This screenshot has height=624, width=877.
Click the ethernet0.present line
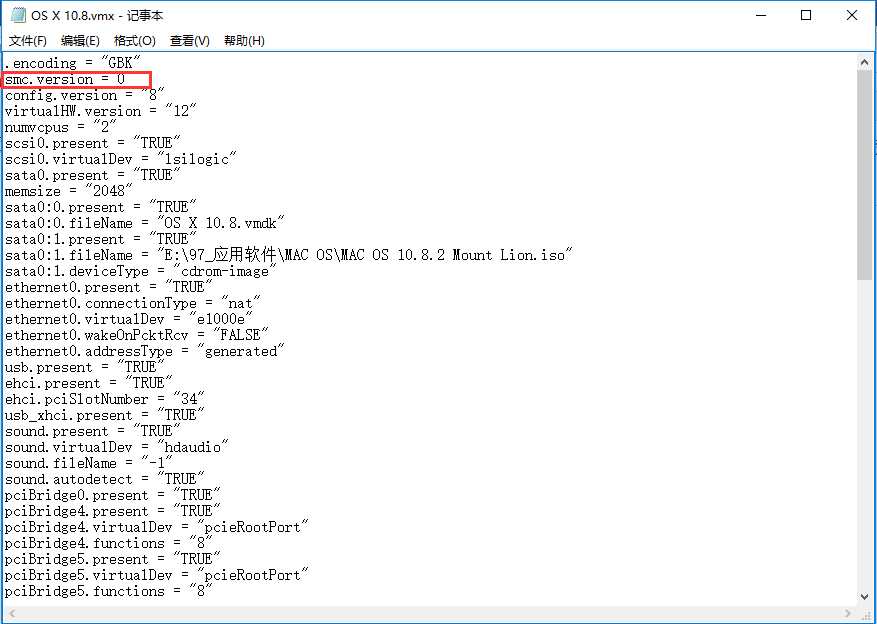[x=109, y=287]
